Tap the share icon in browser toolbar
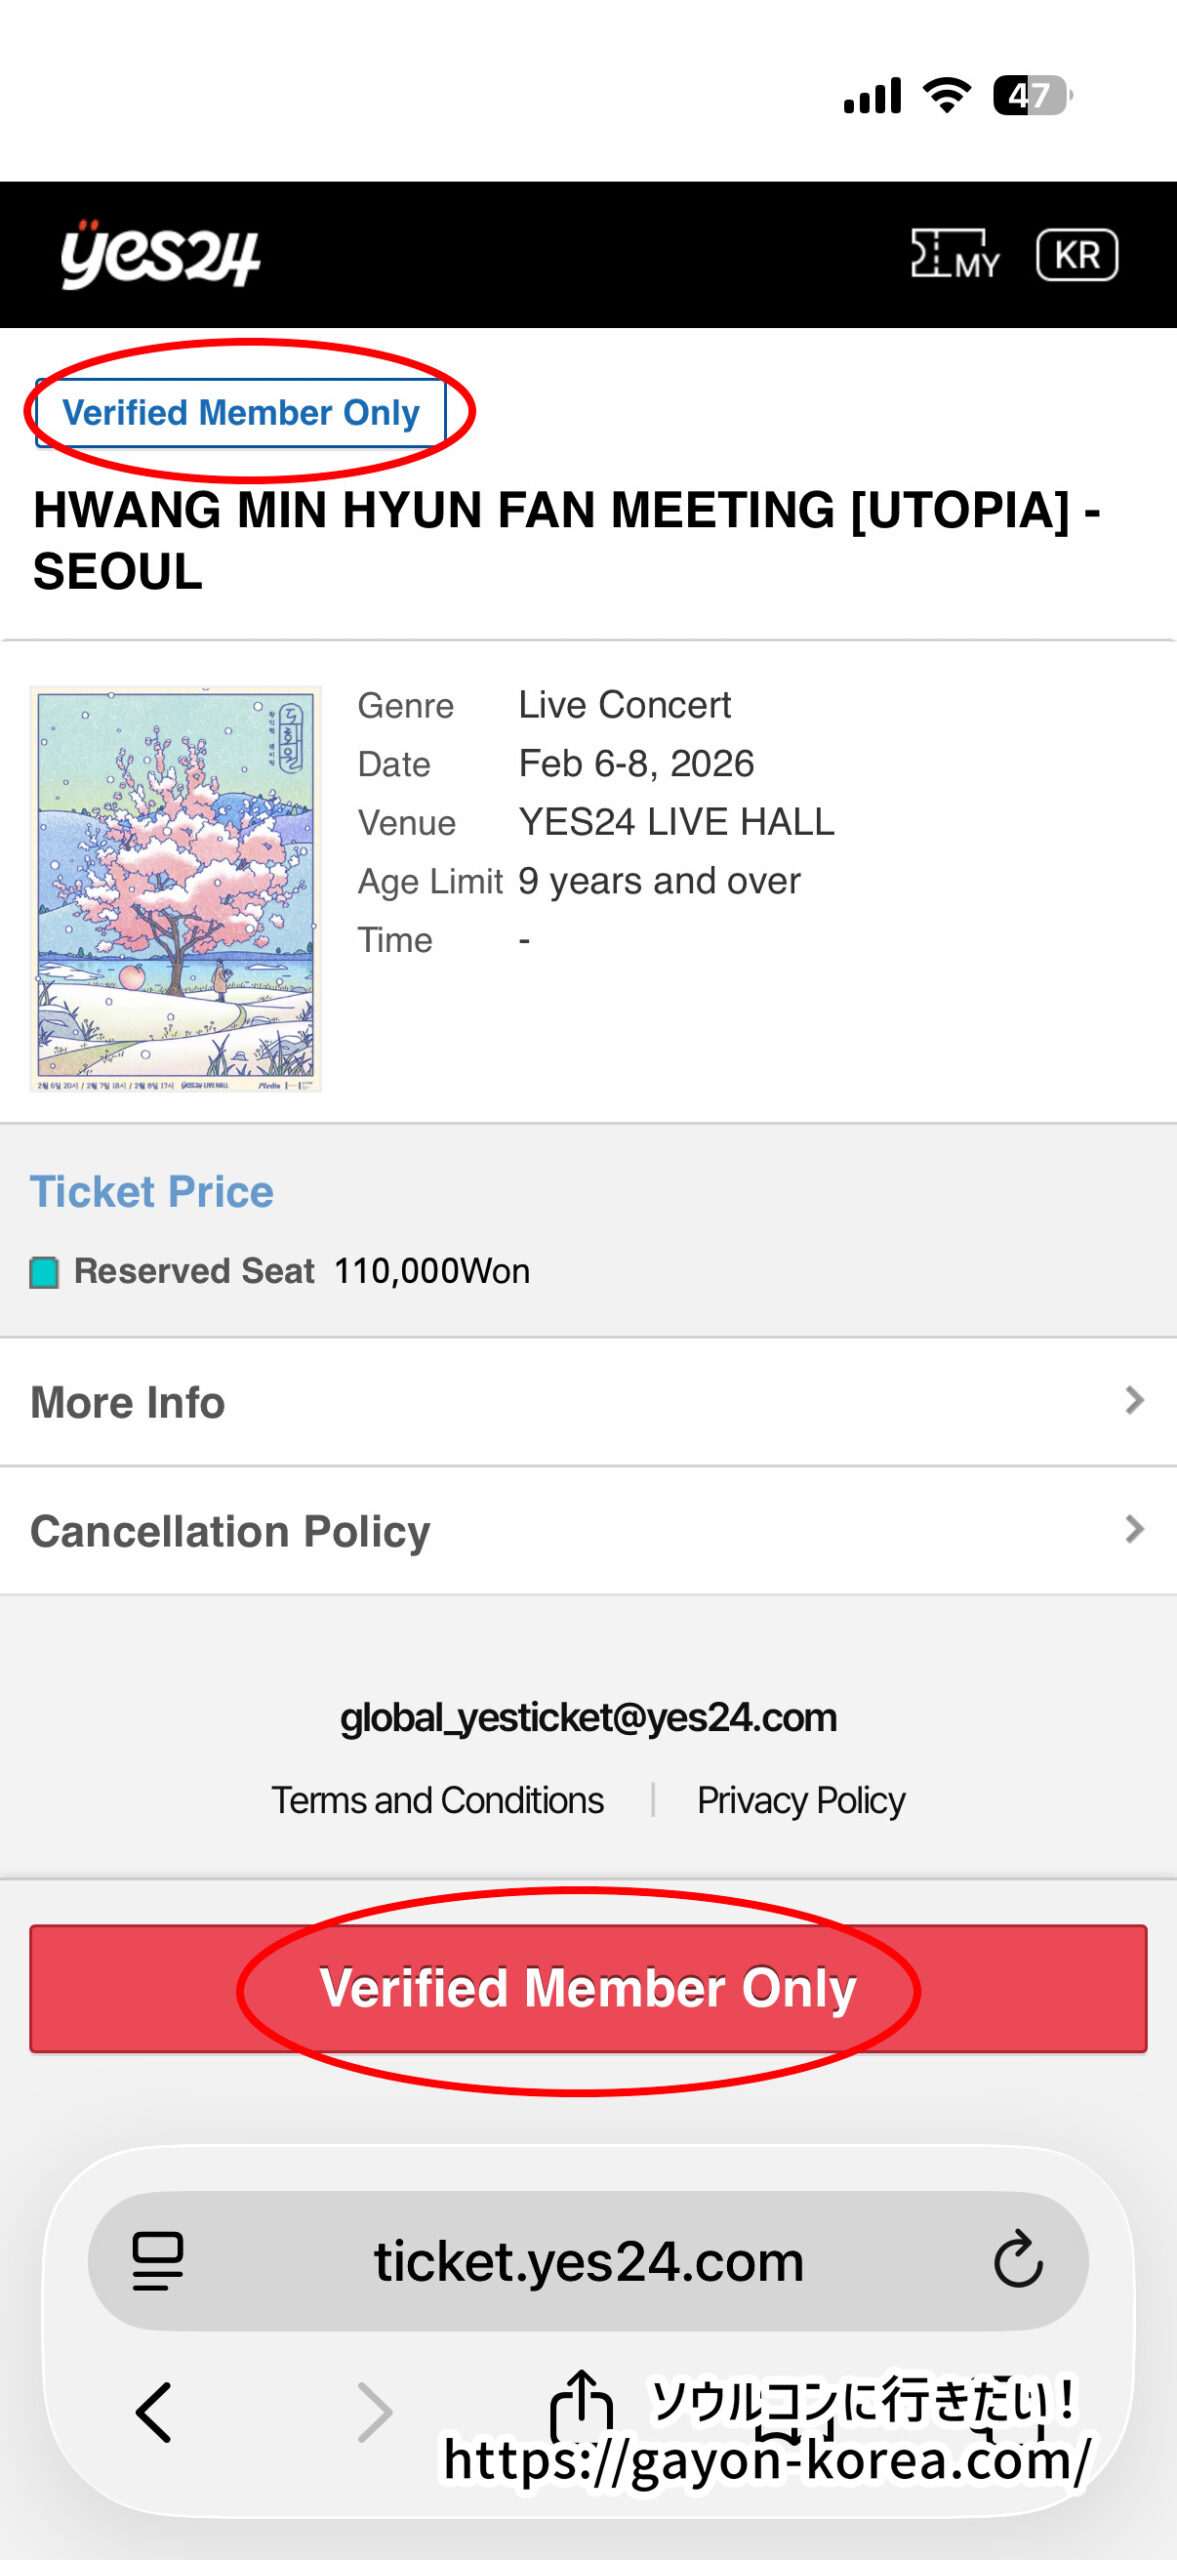The height and width of the screenshot is (2560, 1177). [581, 2405]
